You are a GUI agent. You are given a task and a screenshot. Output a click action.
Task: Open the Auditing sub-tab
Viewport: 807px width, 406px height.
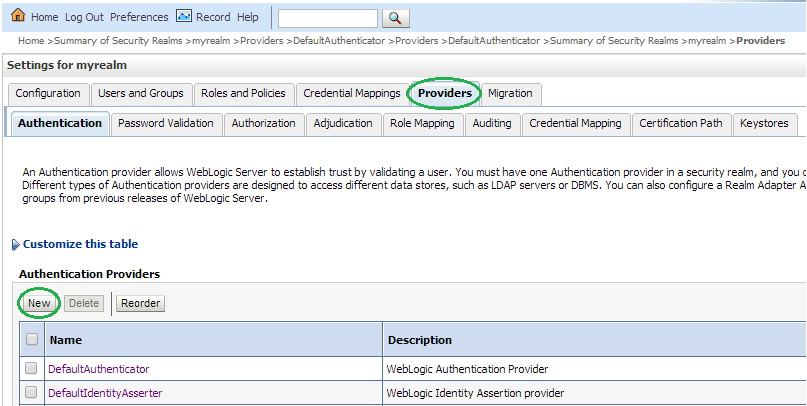[492, 124]
